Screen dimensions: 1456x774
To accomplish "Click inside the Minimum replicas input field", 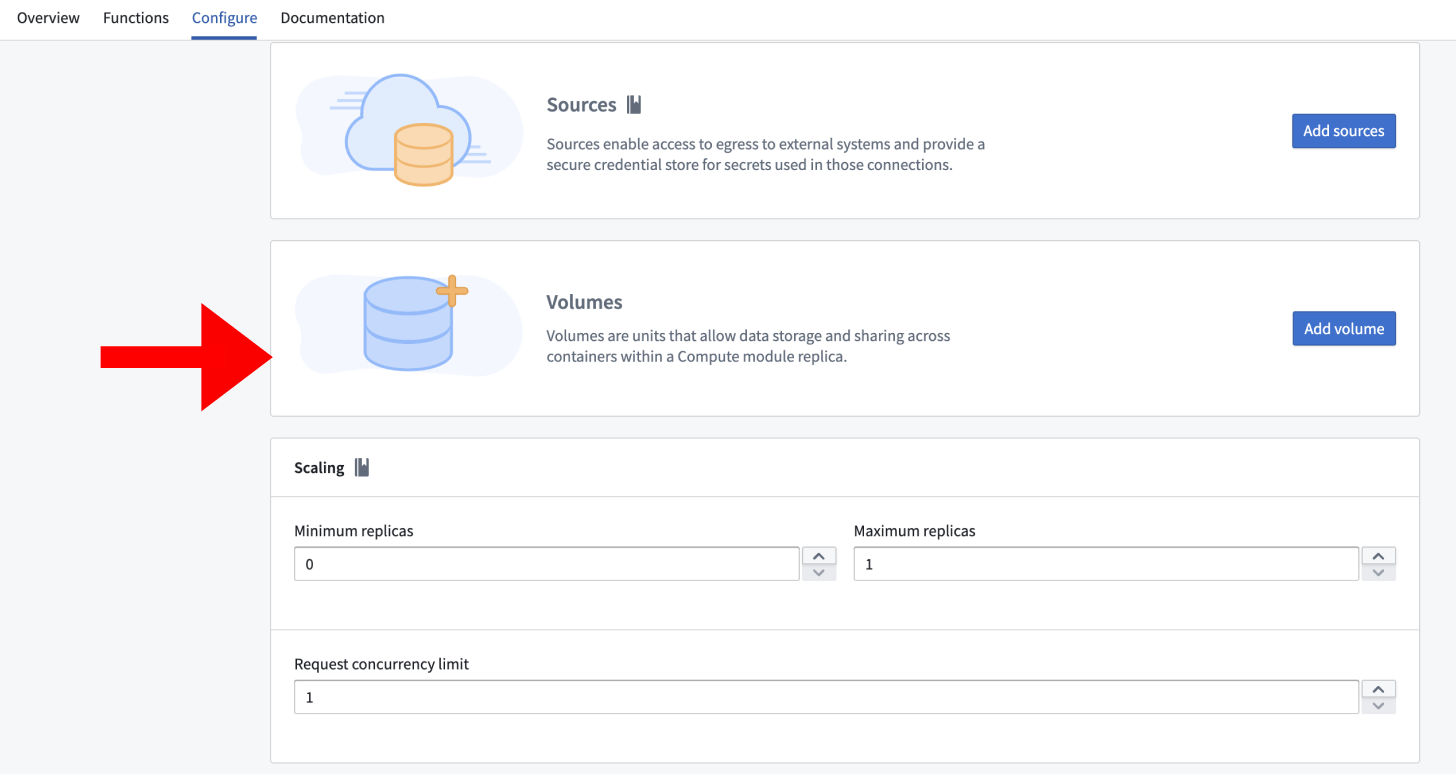I will pos(546,563).
